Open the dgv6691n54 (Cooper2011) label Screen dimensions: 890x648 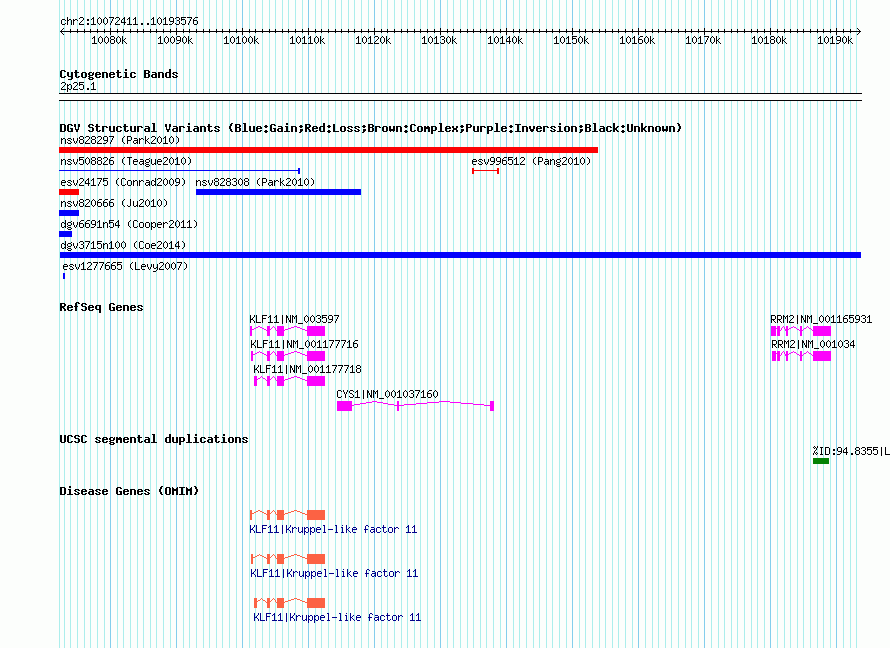(129, 224)
